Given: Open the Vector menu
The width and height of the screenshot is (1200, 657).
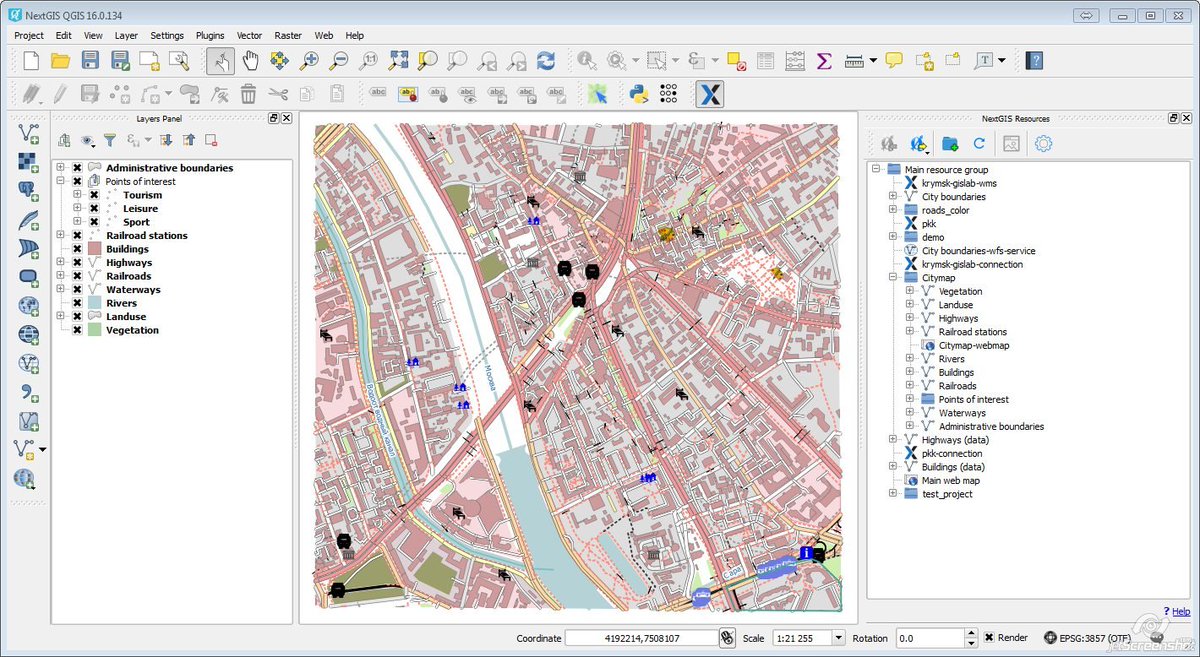Looking at the screenshot, I should coord(248,35).
